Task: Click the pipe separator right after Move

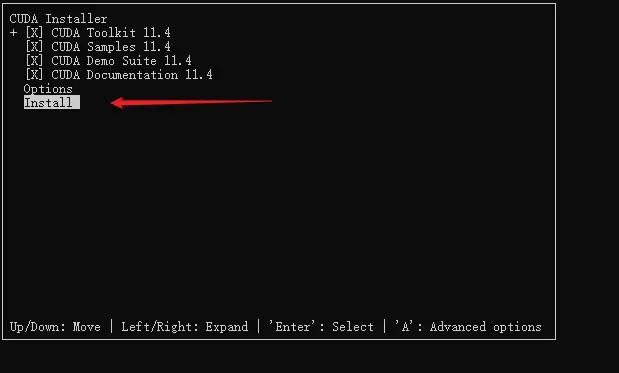Action: click(x=111, y=327)
